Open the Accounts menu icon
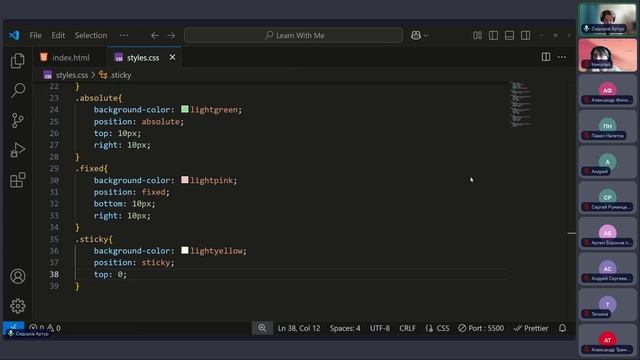Viewport: 640px width, 360px height. click(18, 276)
